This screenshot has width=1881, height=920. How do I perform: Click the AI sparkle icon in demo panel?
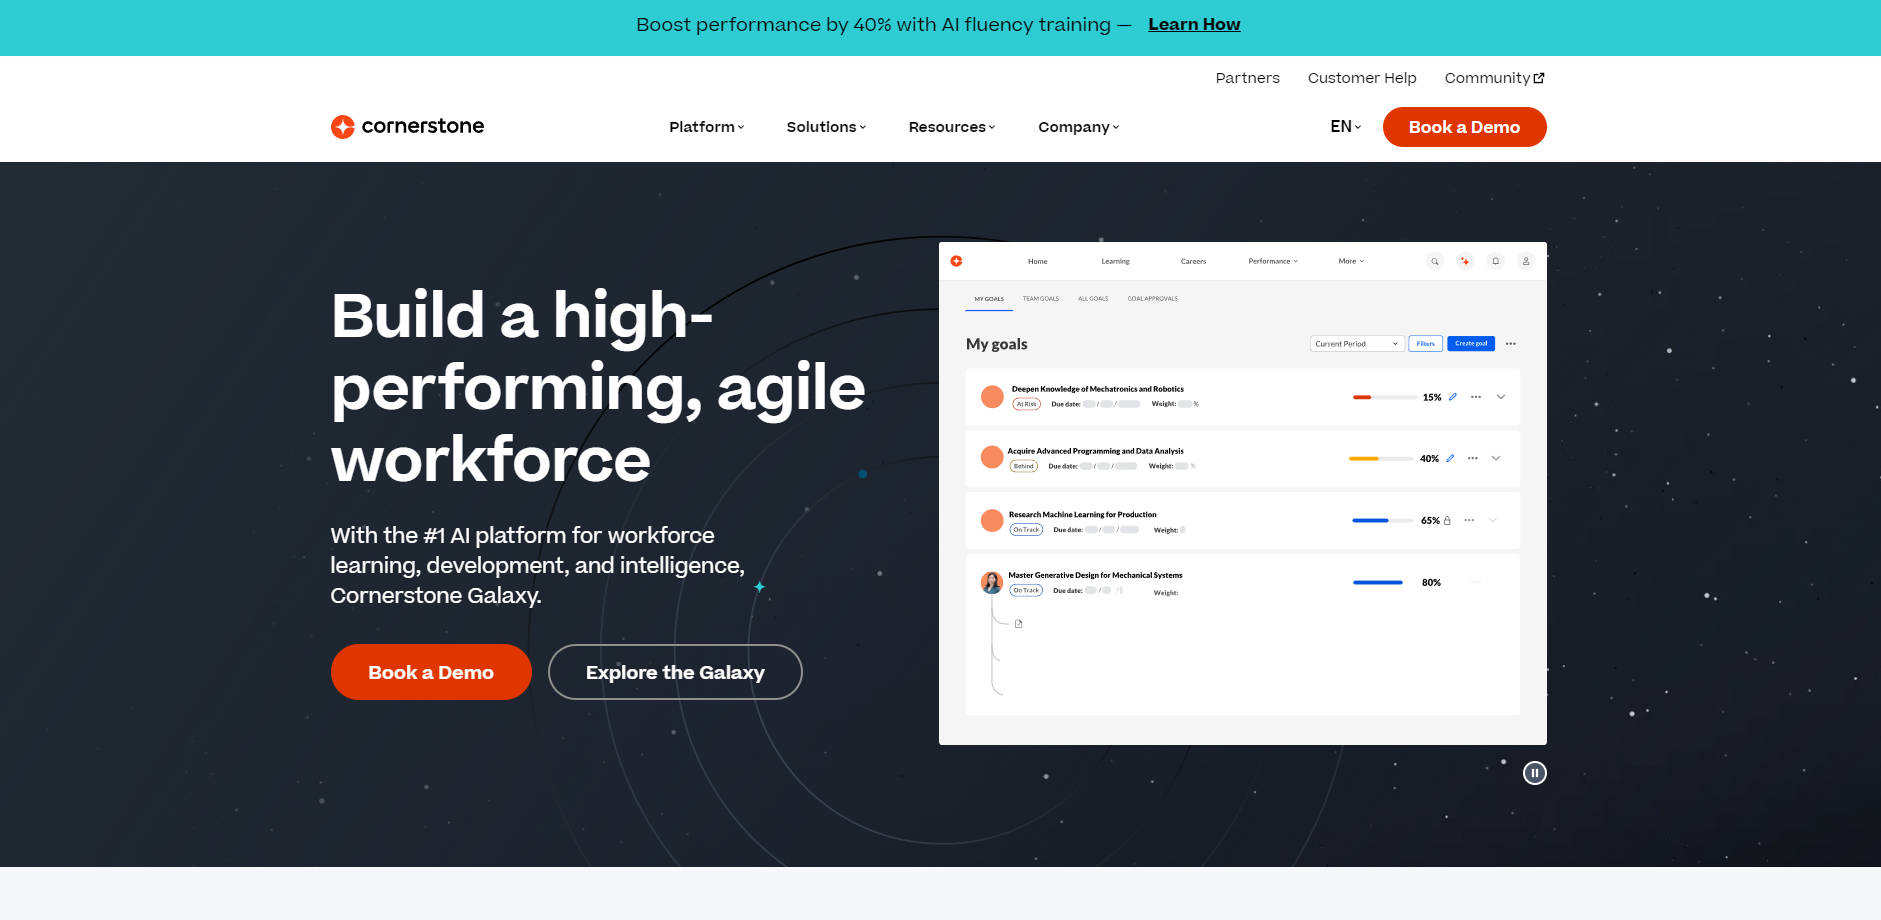[1465, 262]
